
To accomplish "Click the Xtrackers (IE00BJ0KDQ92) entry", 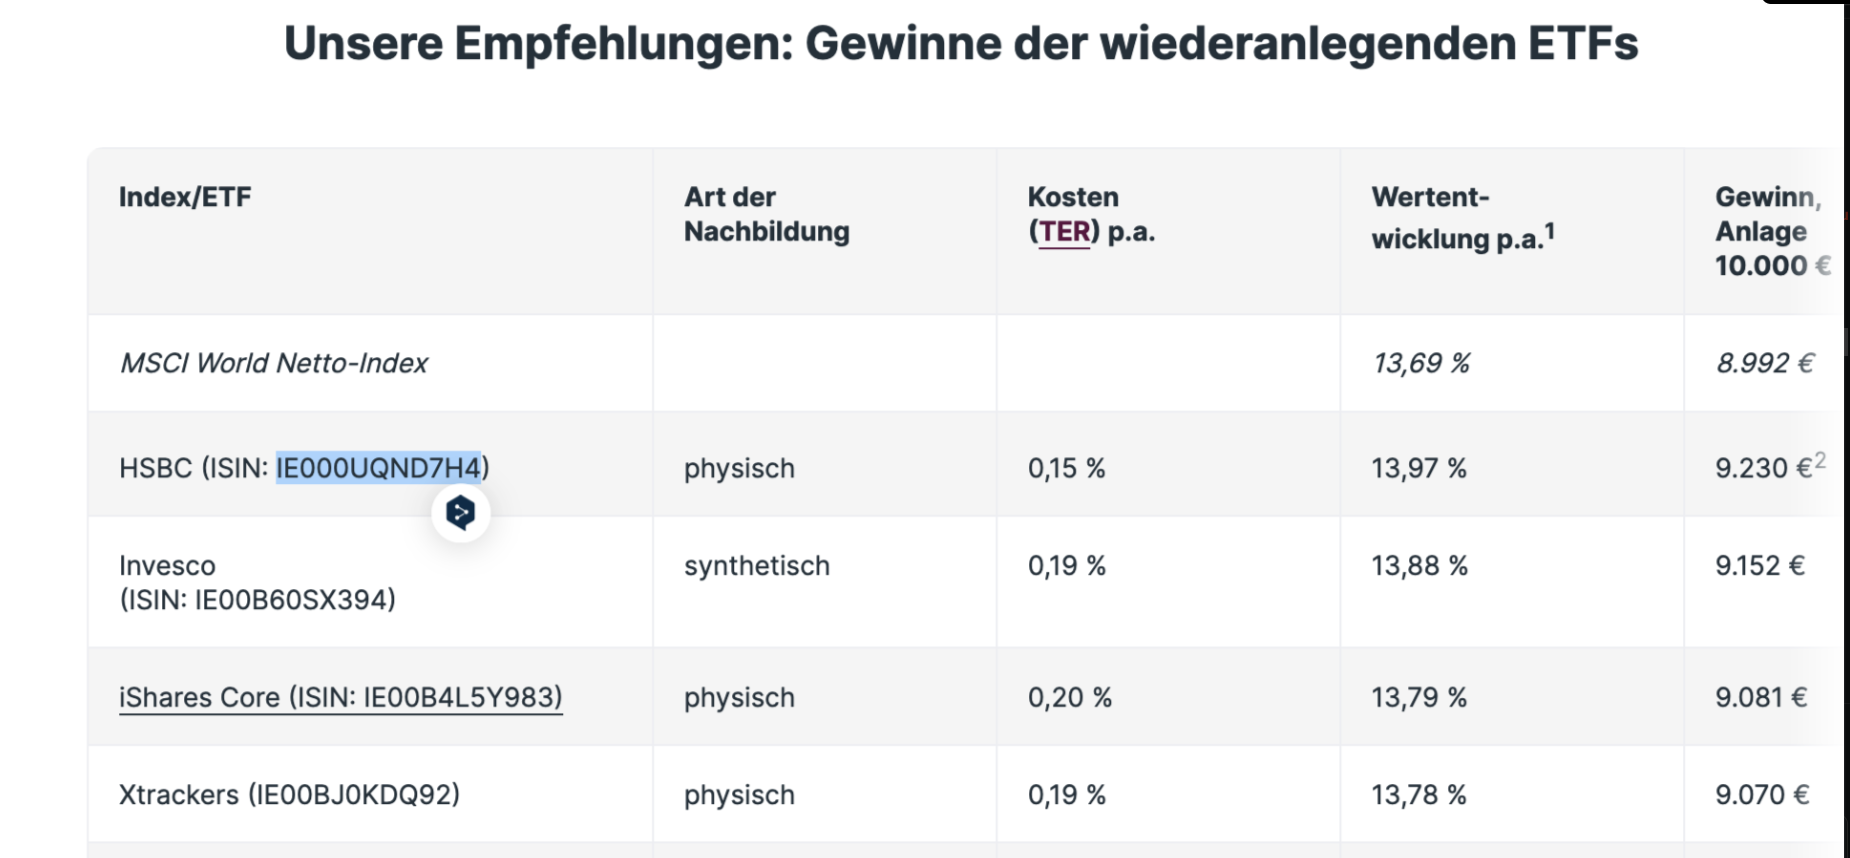I will pyautogui.click(x=289, y=795).
